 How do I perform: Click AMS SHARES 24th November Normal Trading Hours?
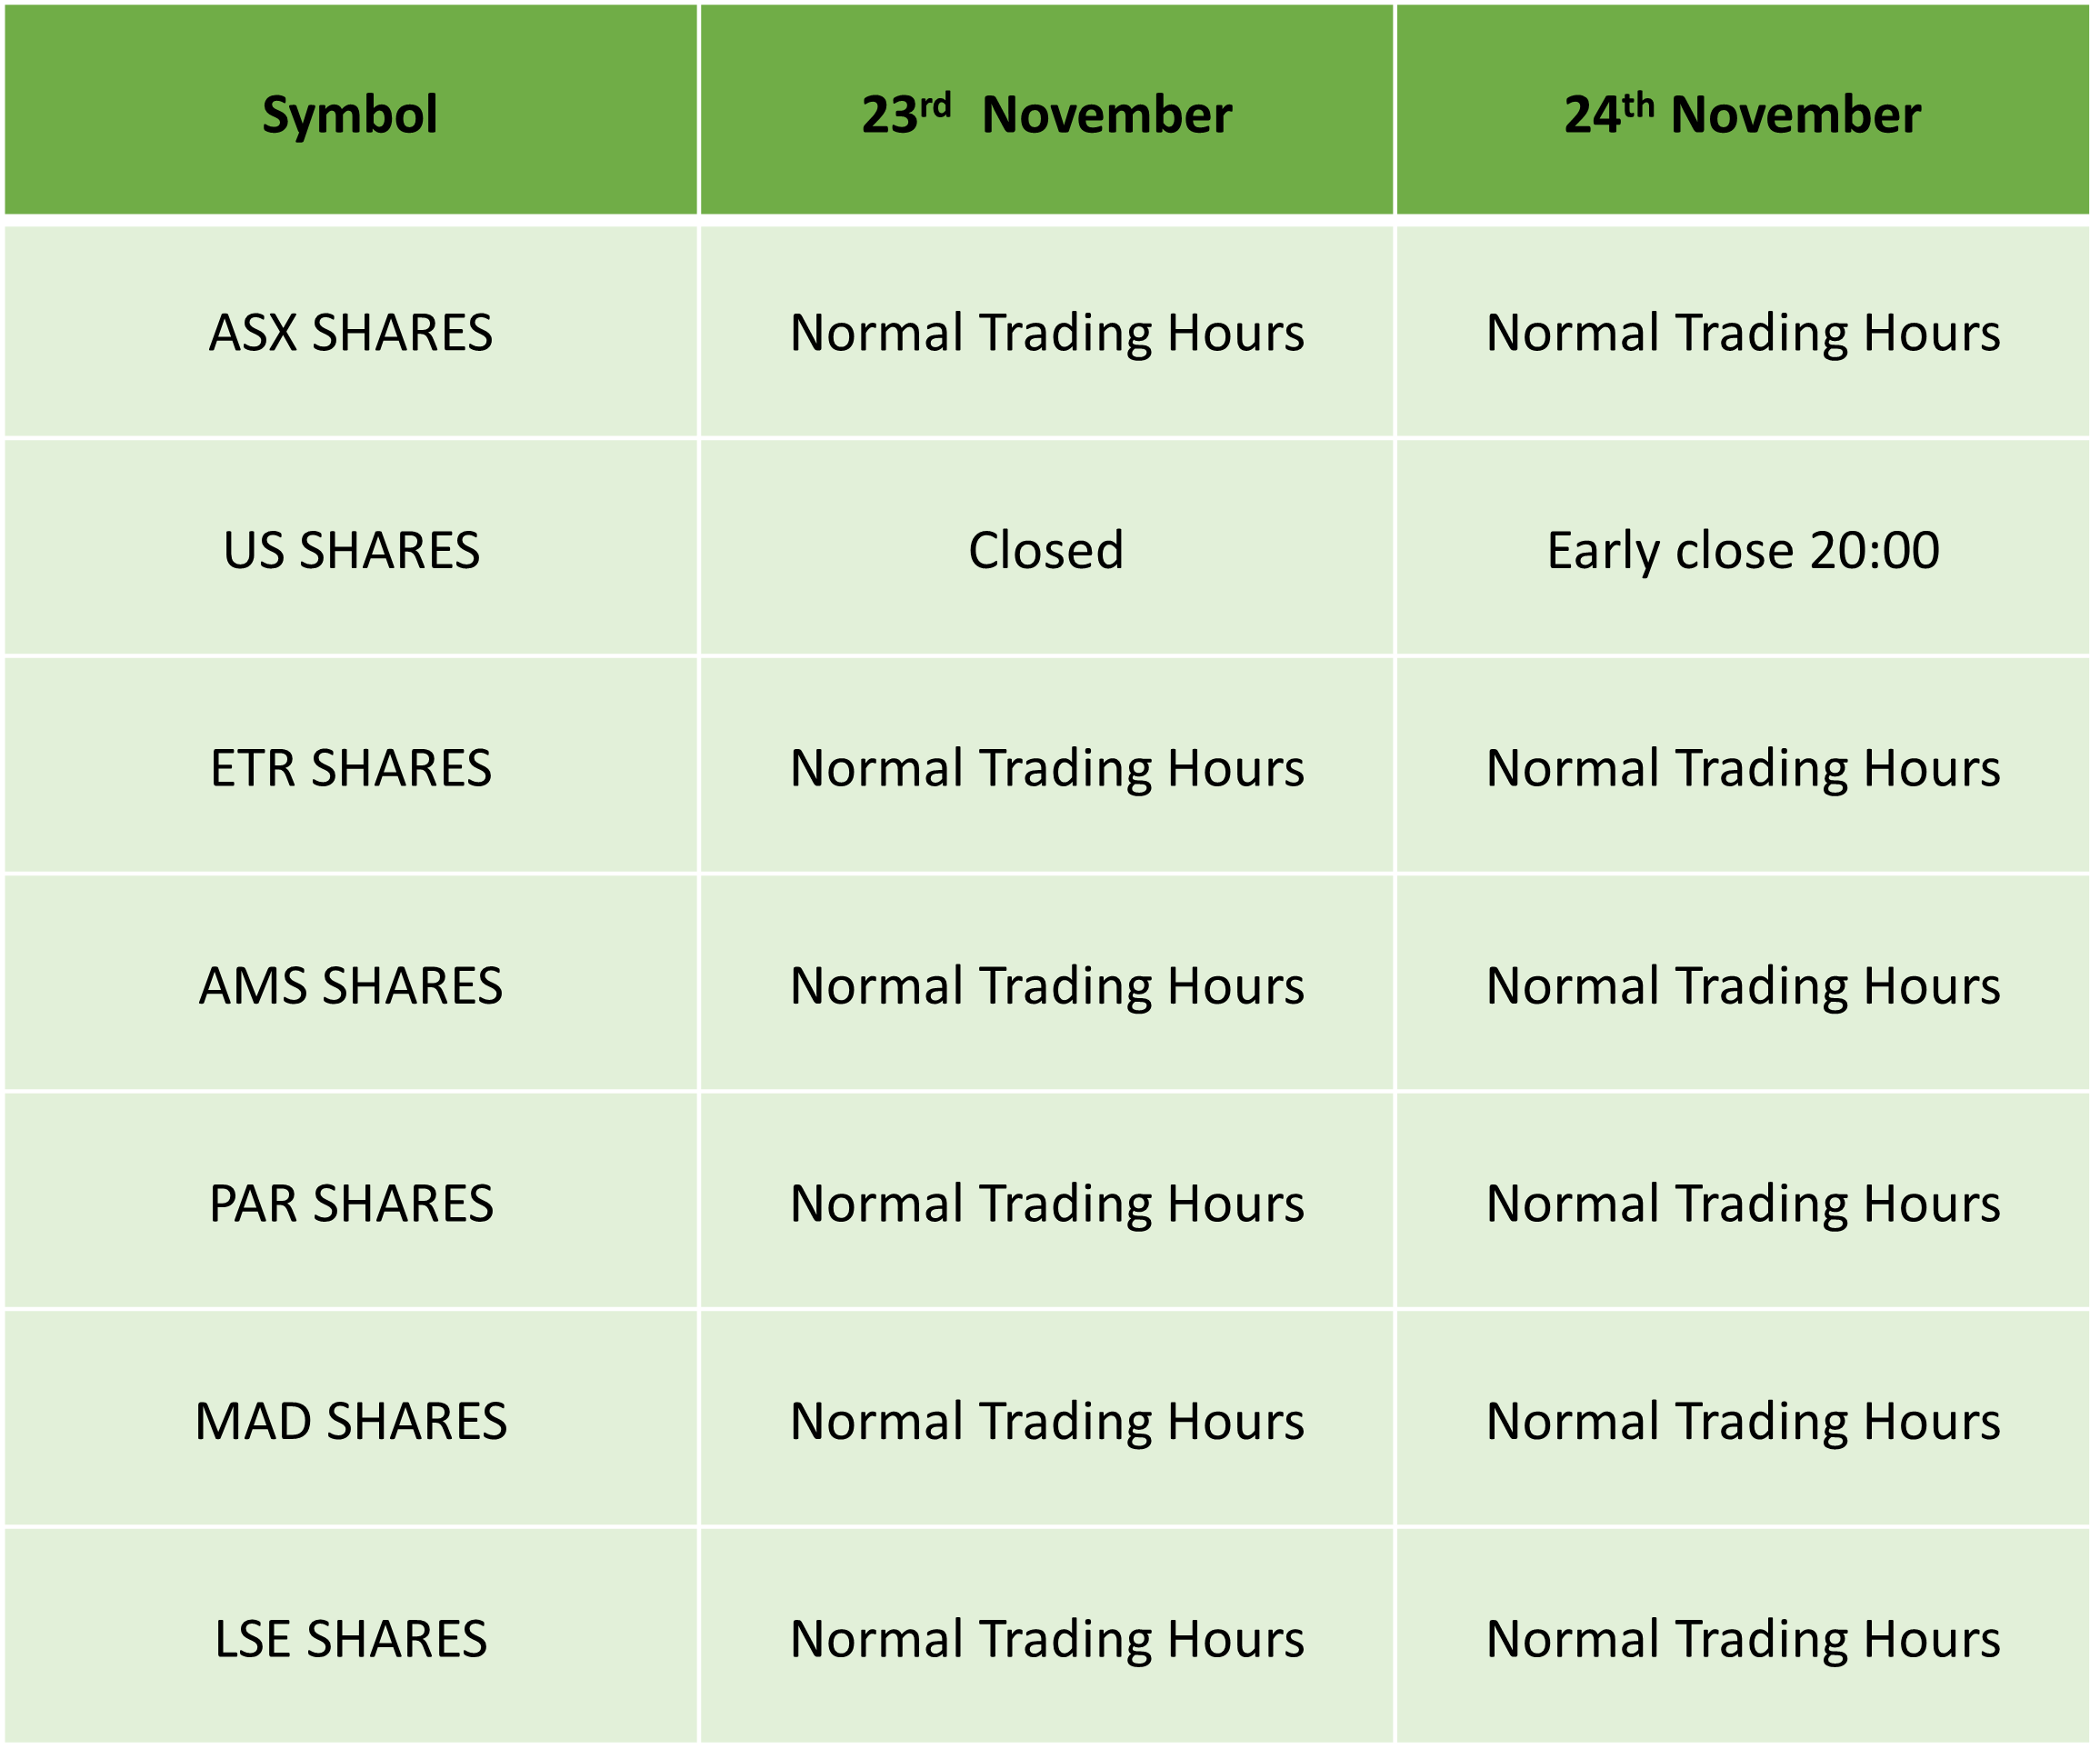tap(1743, 985)
